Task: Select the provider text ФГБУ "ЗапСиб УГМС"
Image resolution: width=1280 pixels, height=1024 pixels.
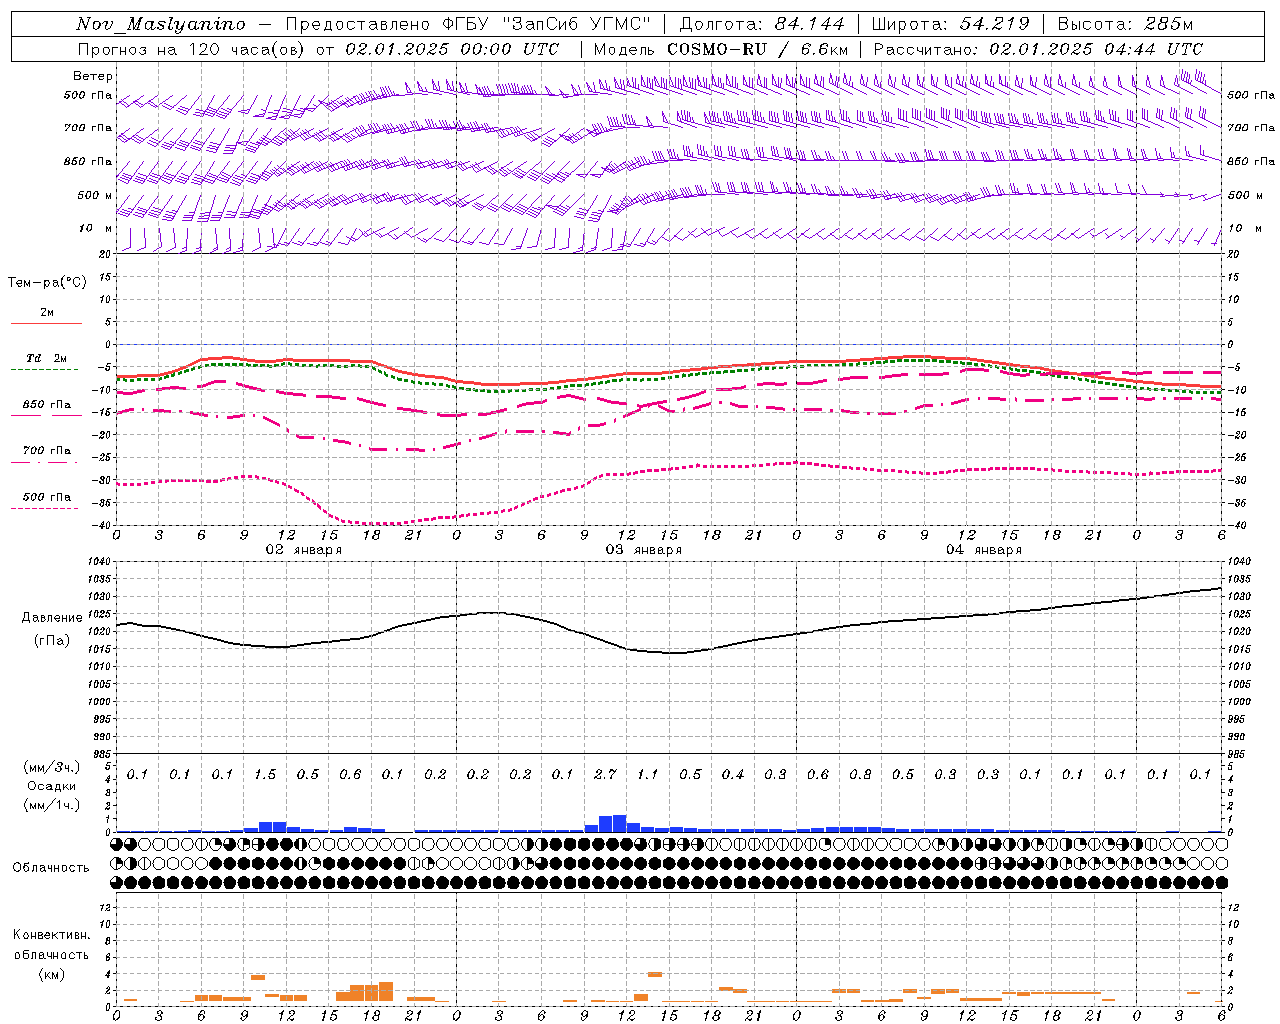Action: pos(547,24)
